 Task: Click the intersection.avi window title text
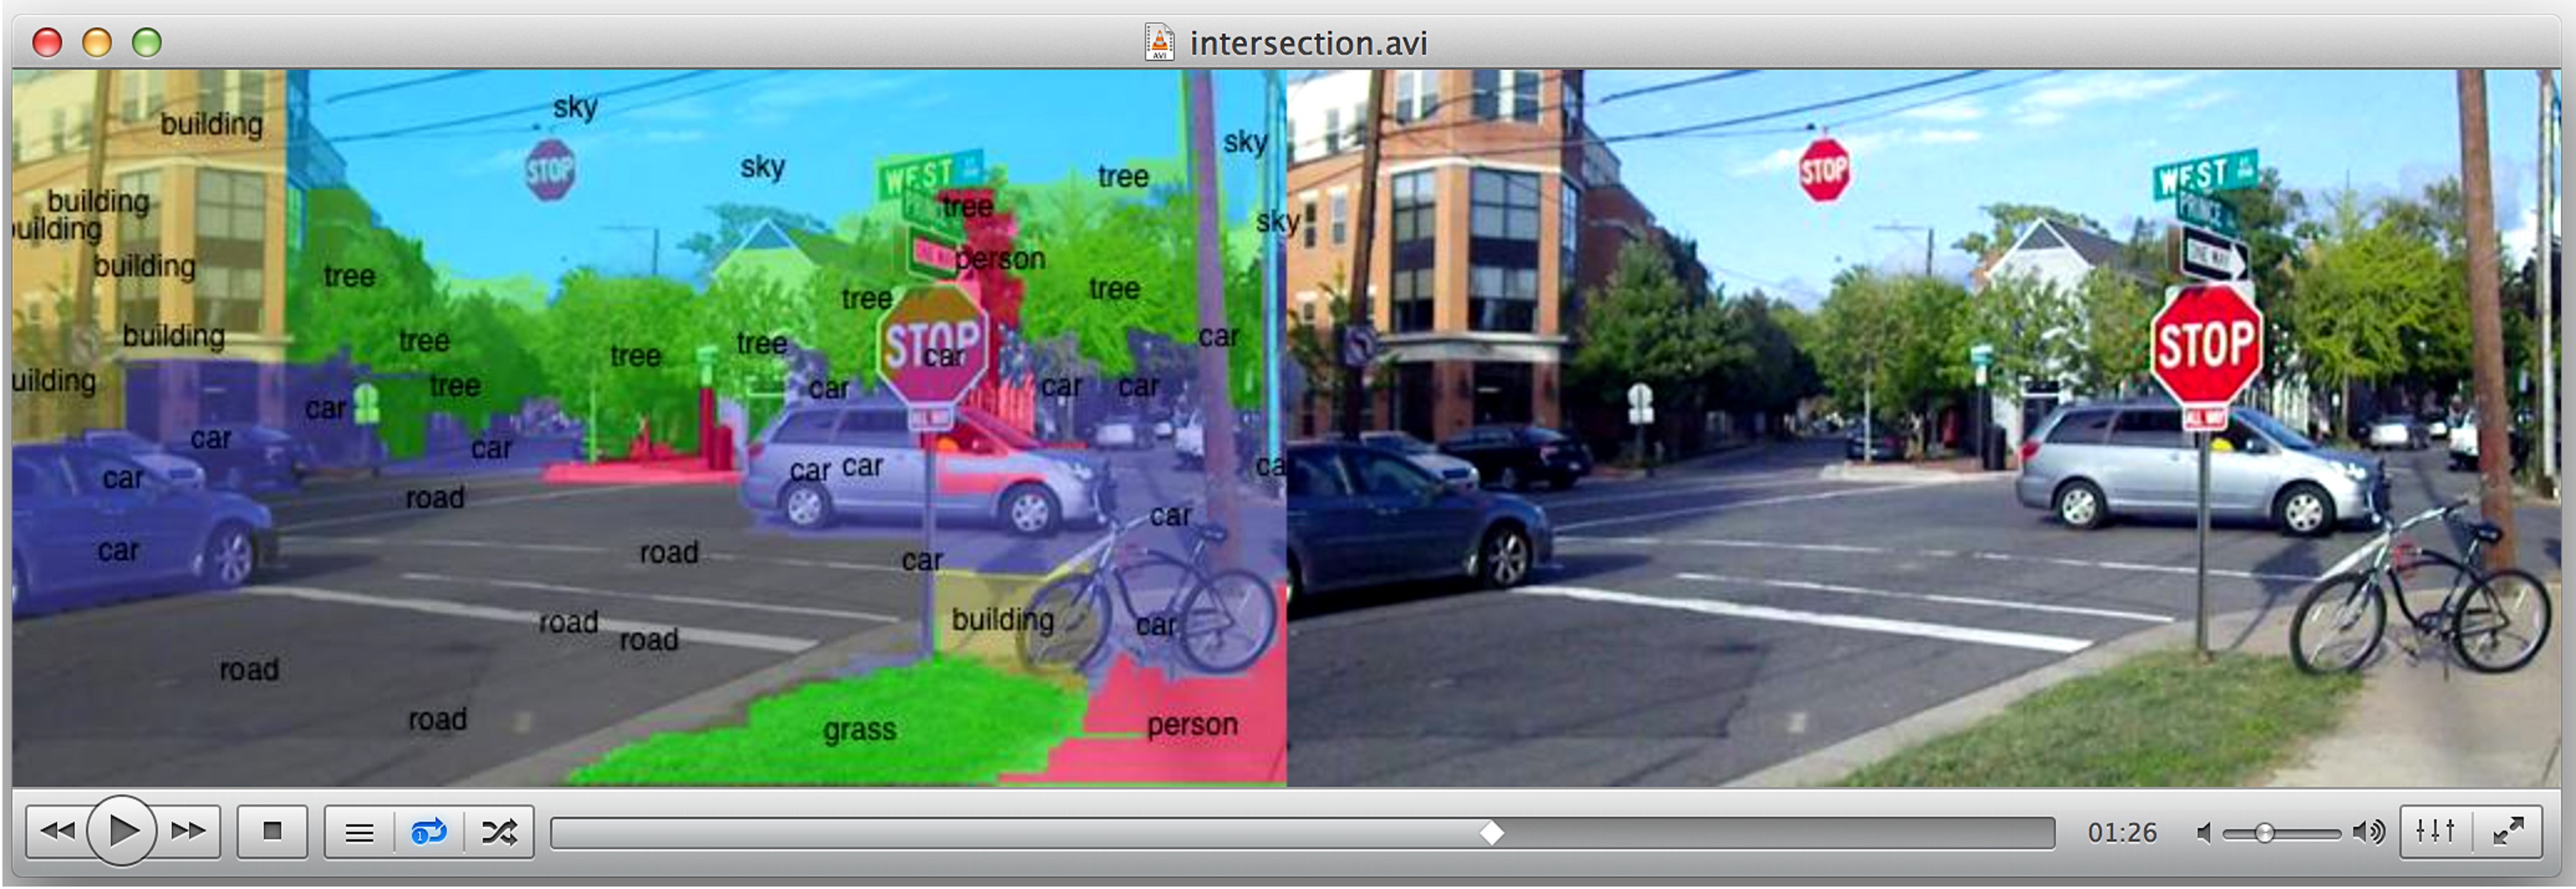1308,43
